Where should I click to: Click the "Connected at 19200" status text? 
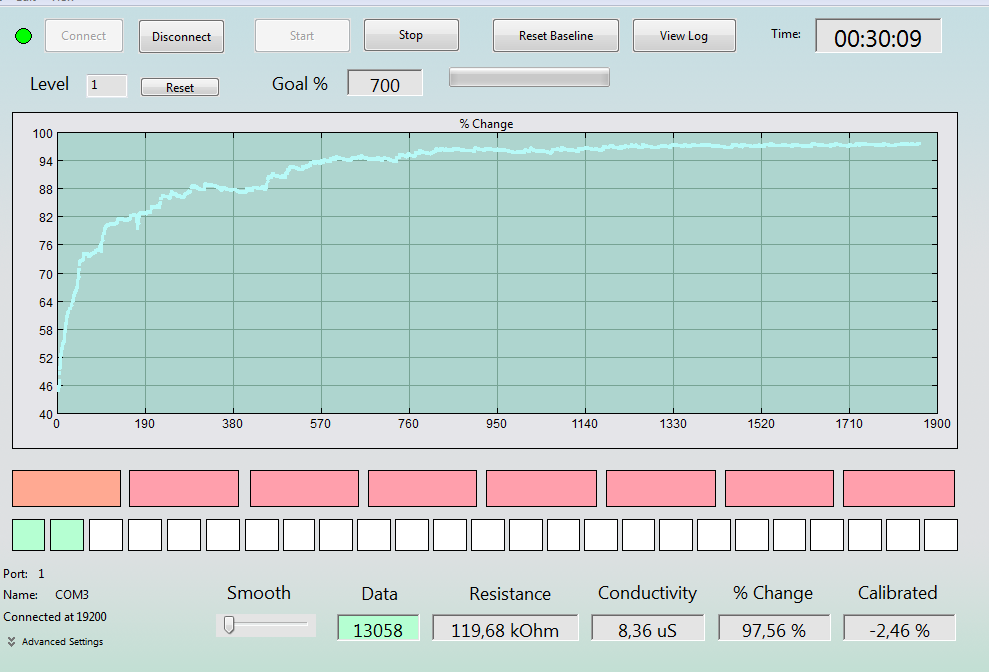point(55,616)
